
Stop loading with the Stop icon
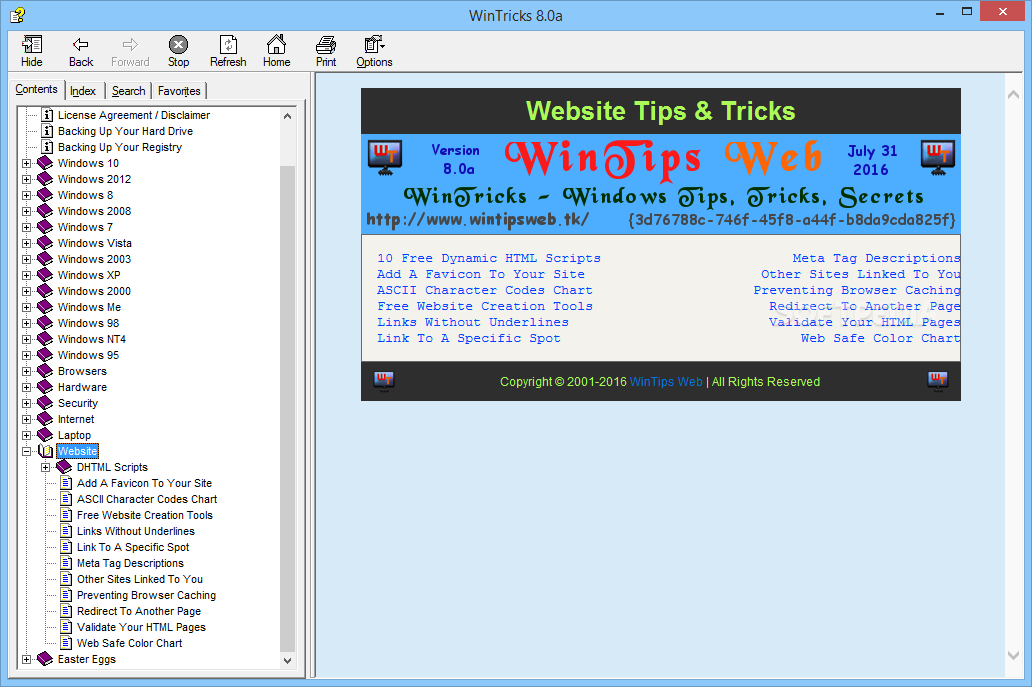[x=178, y=51]
